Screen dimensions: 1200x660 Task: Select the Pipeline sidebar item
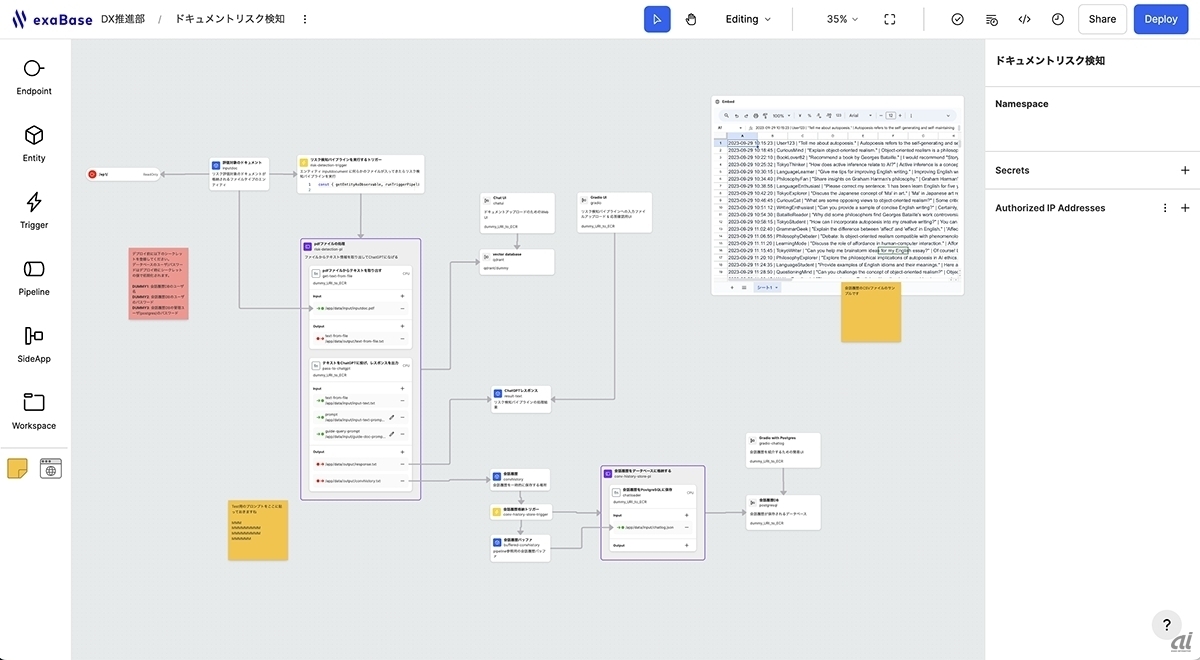[x=34, y=277]
